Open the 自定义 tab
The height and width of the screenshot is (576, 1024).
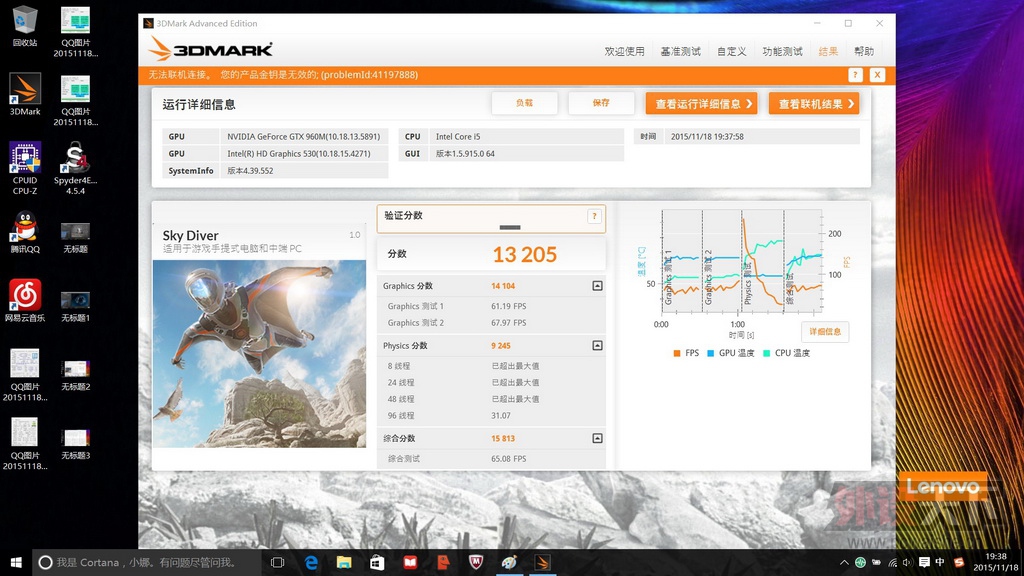731,51
